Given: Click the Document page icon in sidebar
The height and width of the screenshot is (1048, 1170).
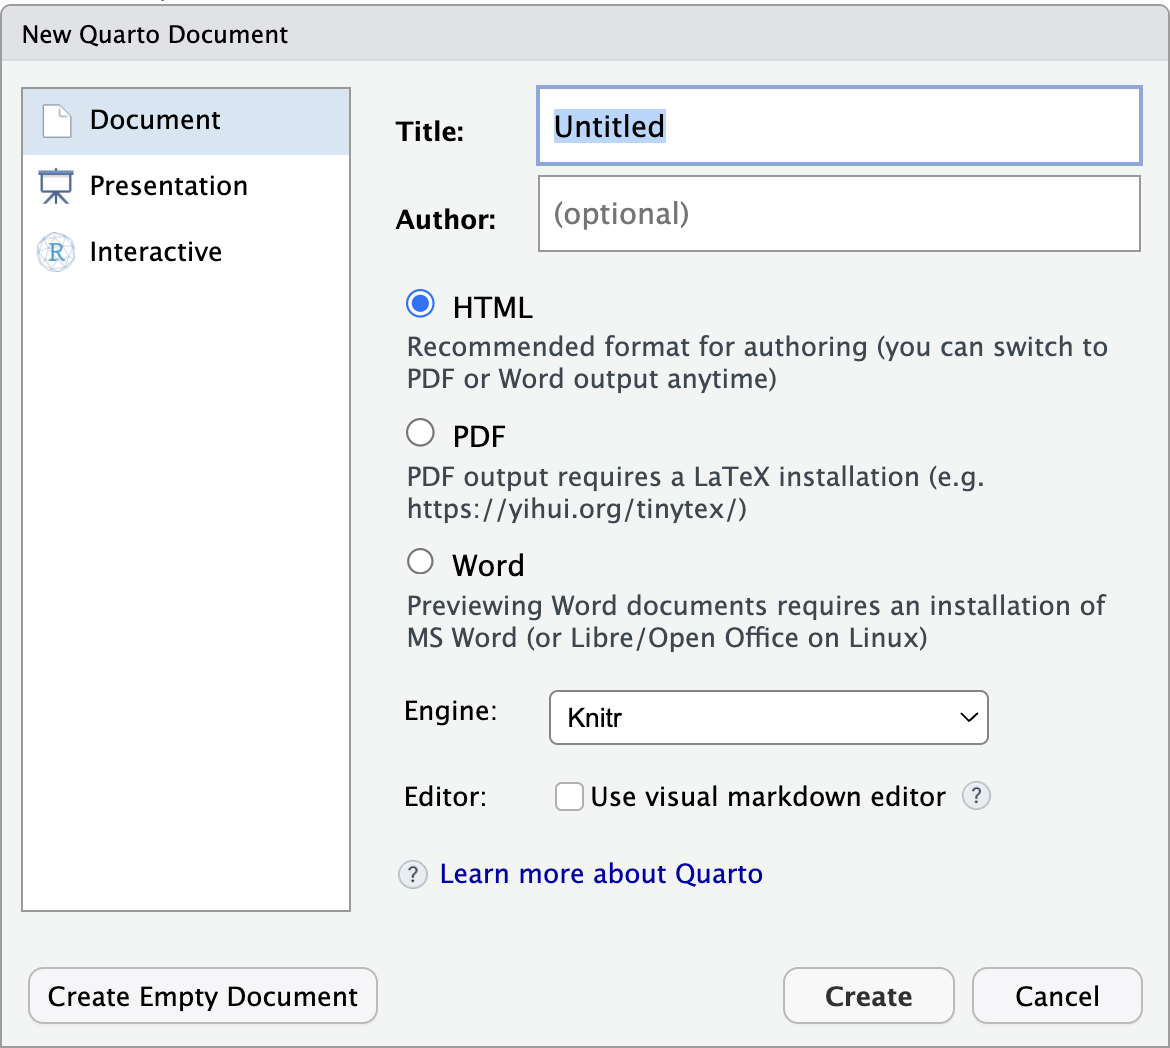Looking at the screenshot, I should point(57,121).
